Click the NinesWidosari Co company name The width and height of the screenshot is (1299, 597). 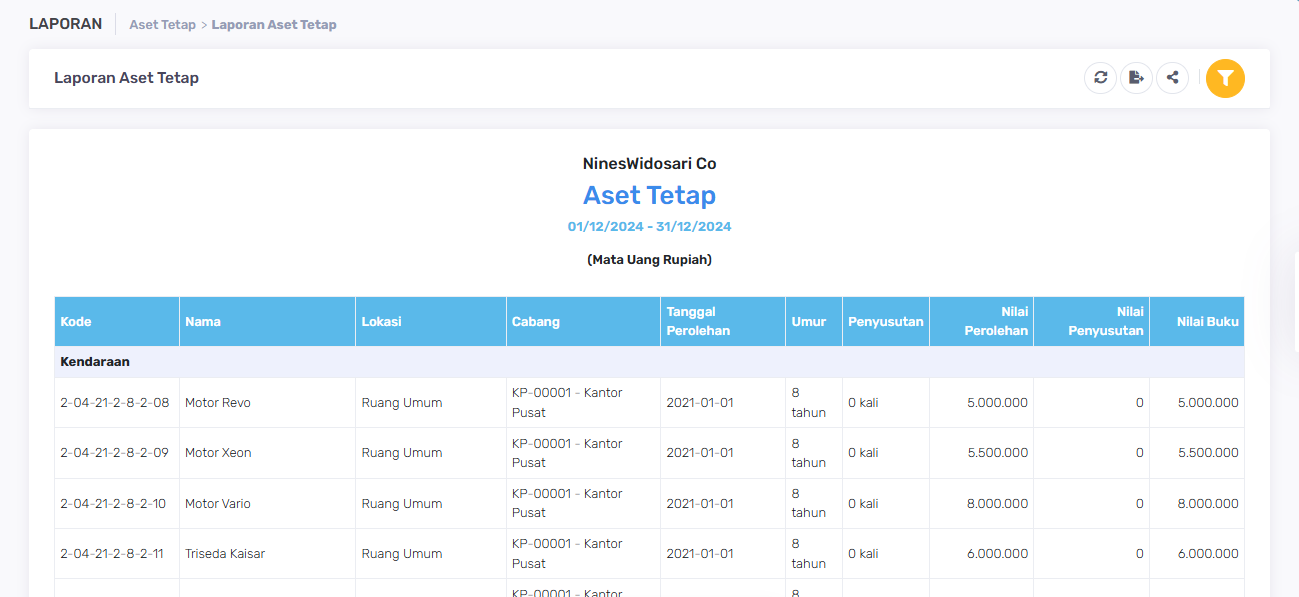650,164
